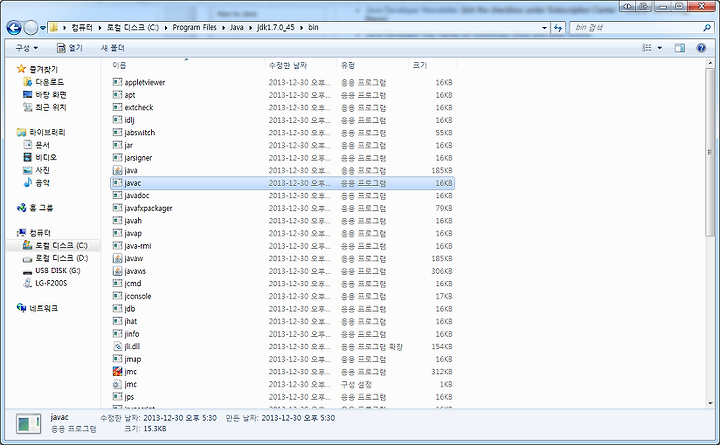
Task: Click the javadoc file icon
Action: coord(118,195)
